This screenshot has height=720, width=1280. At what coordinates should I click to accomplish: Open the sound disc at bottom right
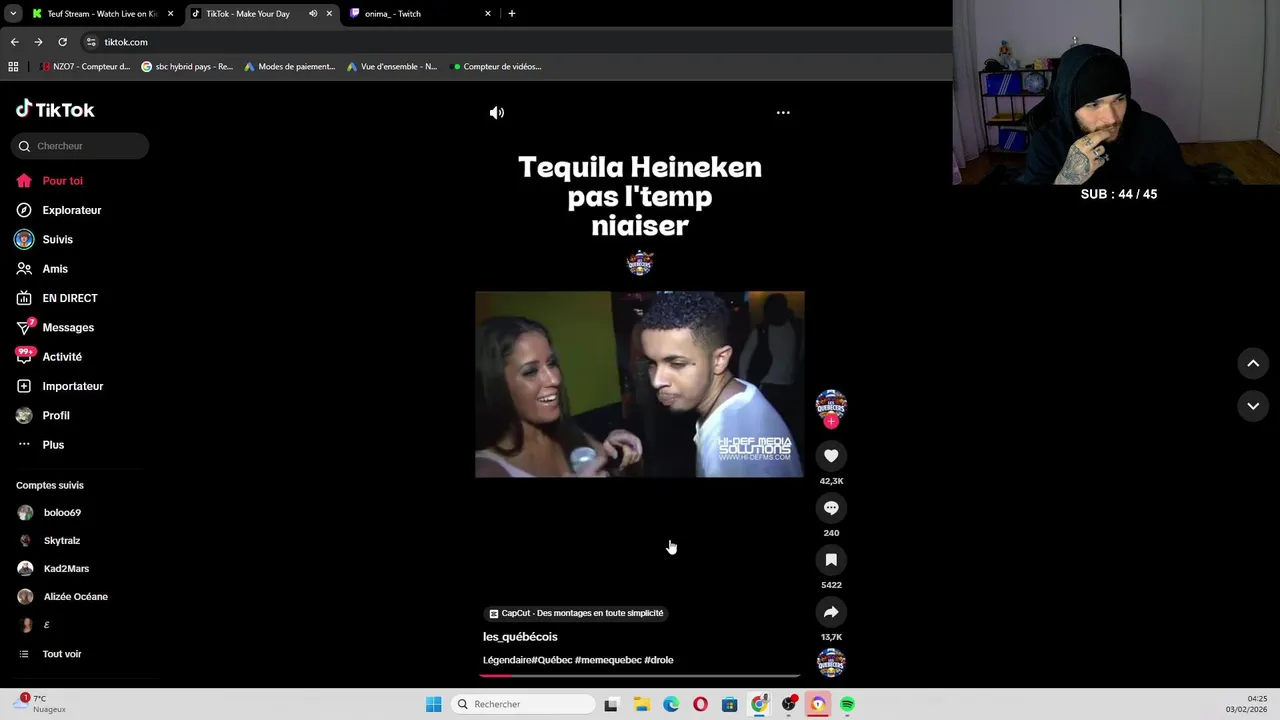click(831, 663)
